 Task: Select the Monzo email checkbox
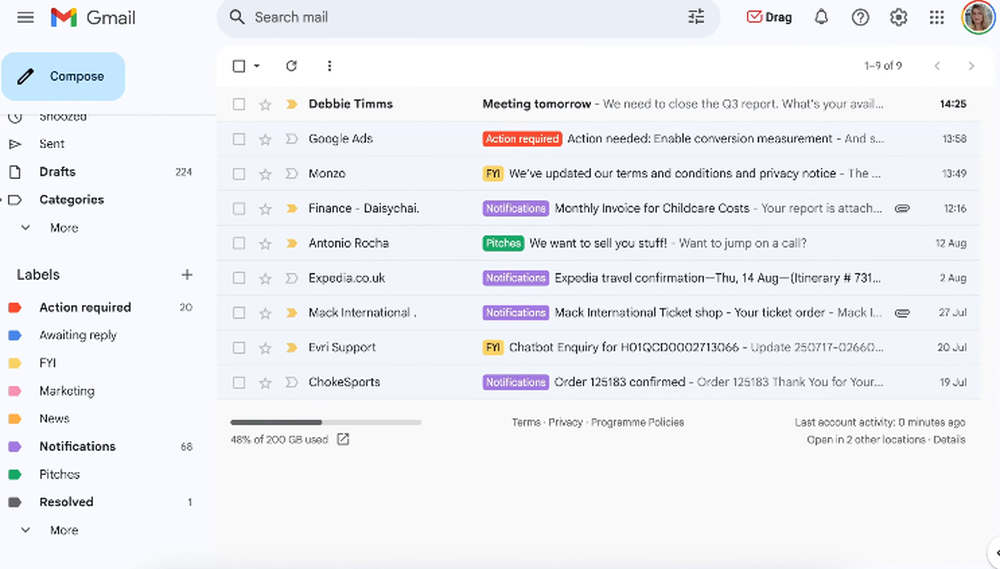[x=239, y=174]
